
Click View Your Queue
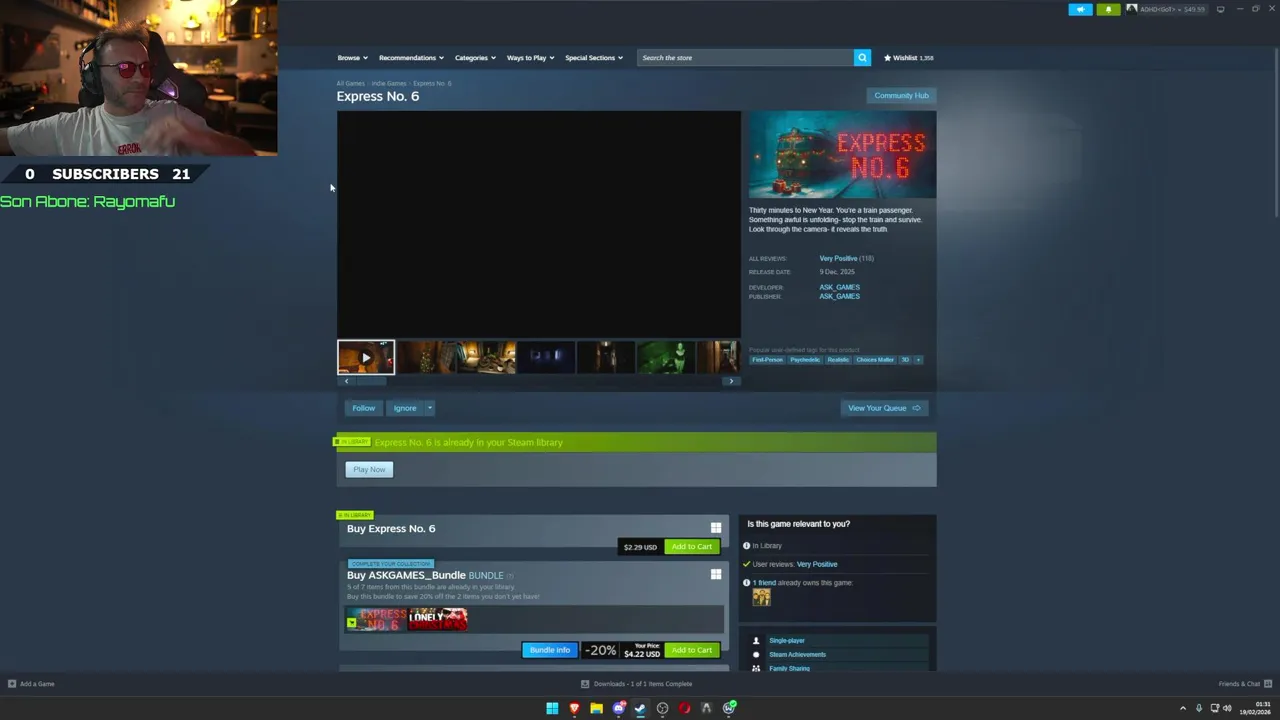[x=884, y=408]
